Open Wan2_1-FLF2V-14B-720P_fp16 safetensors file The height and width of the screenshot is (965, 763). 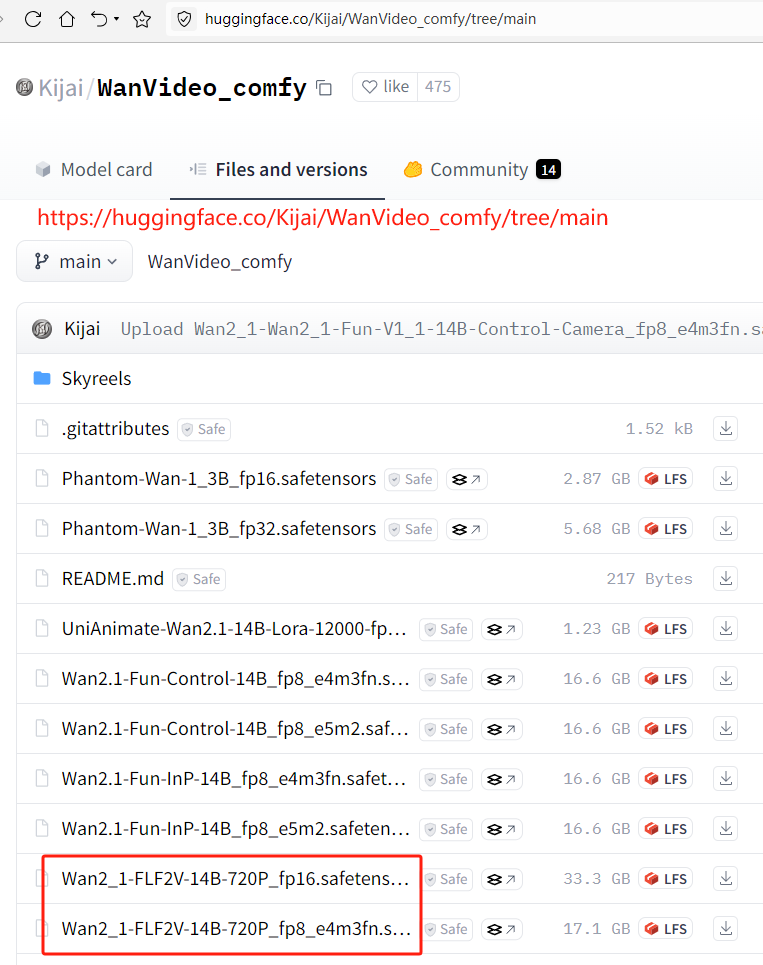click(x=235, y=879)
